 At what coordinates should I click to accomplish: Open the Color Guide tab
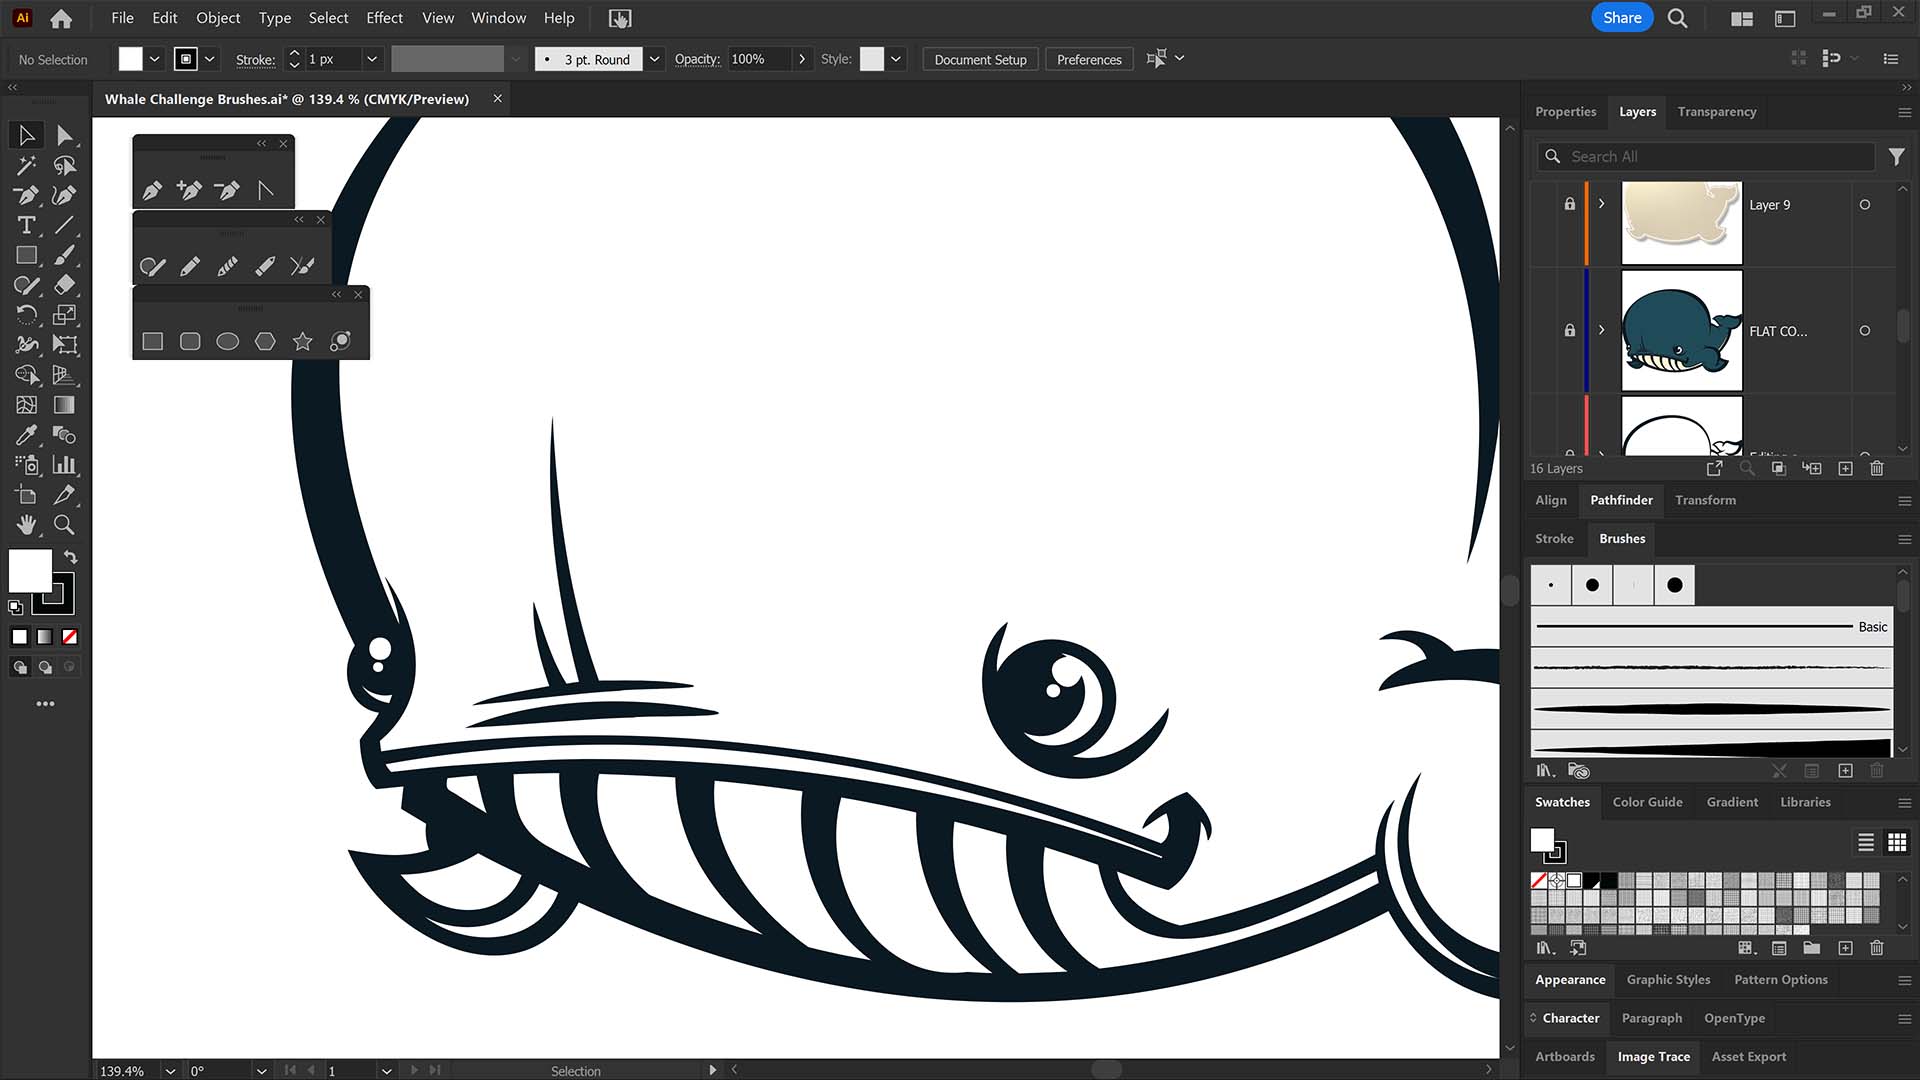pos(1647,802)
